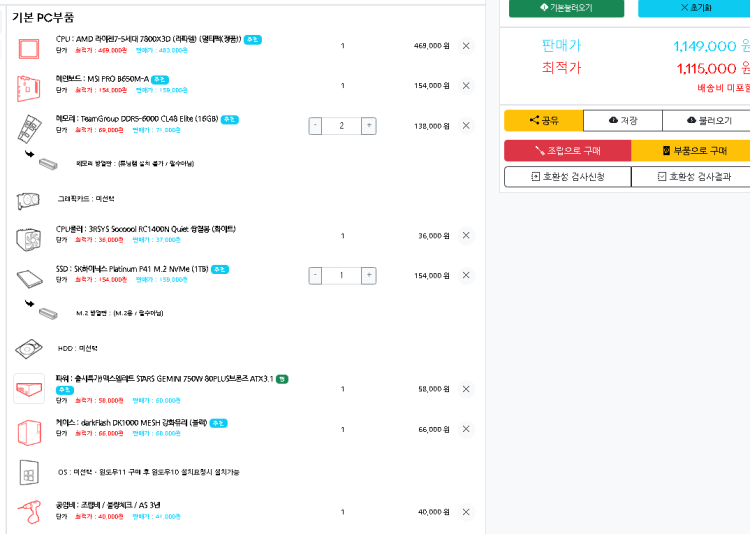This screenshot has height=534, width=750.
Task: Click the compatibility check result button
Action: [x=691, y=177]
